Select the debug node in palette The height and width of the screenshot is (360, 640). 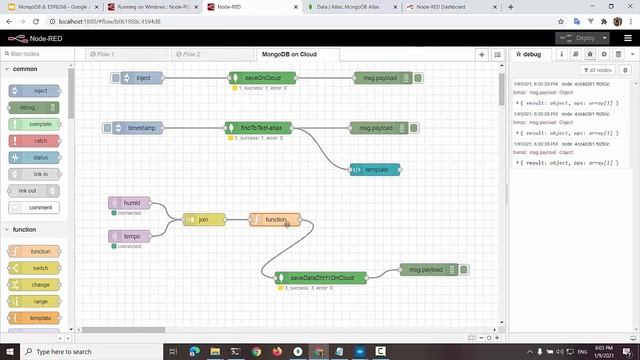[x=33, y=107]
